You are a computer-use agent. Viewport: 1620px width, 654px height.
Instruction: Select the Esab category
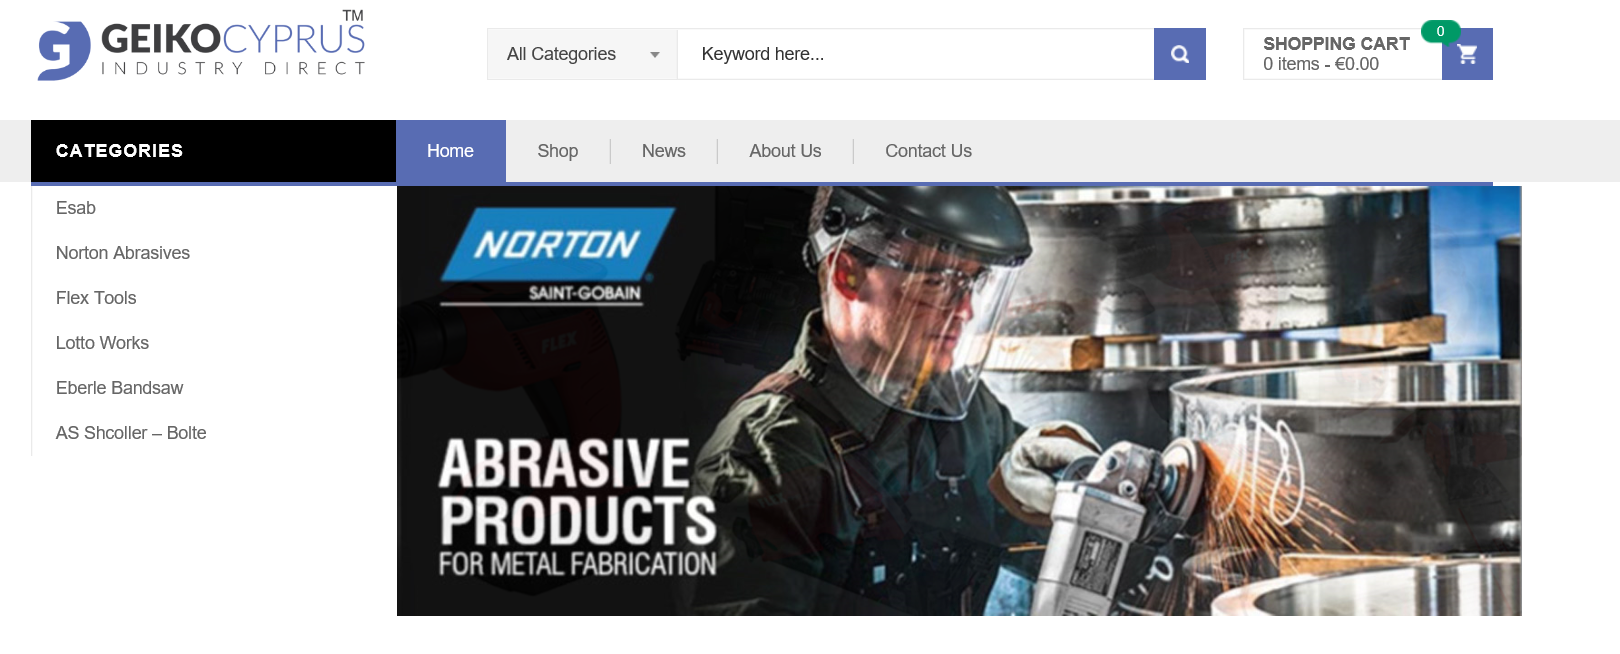click(76, 208)
